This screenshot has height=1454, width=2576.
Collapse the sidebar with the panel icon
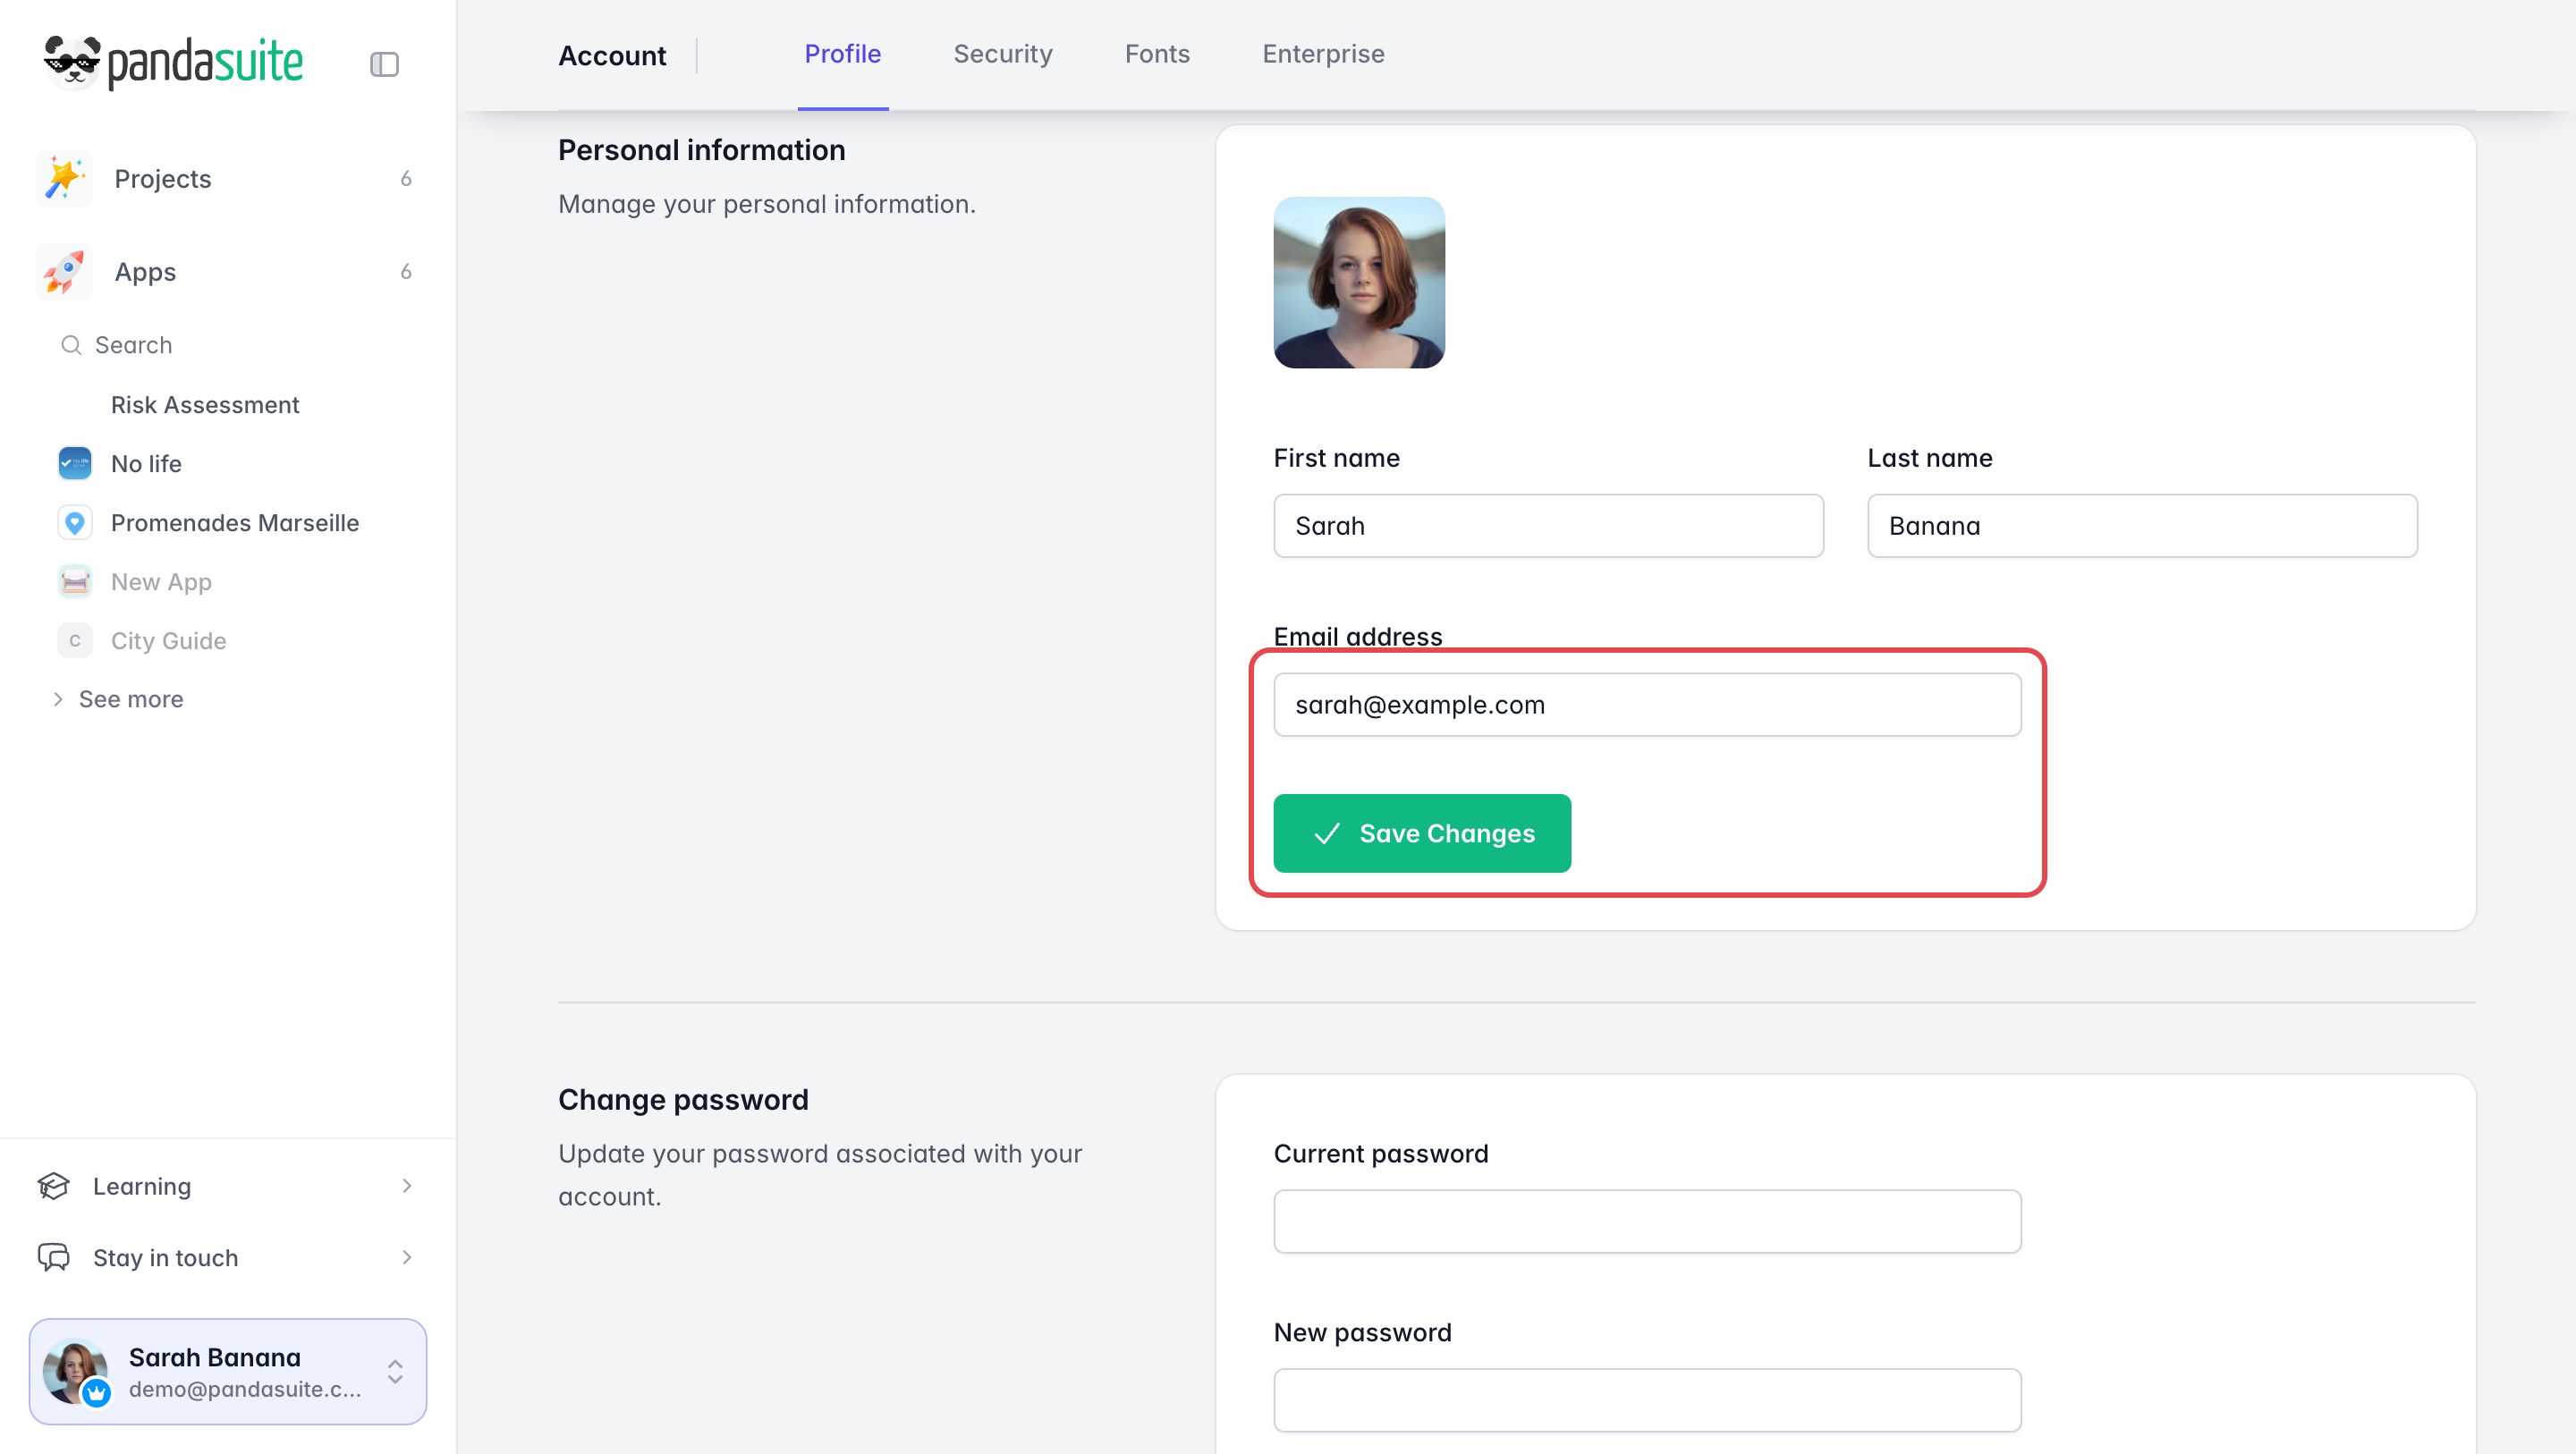click(x=384, y=64)
